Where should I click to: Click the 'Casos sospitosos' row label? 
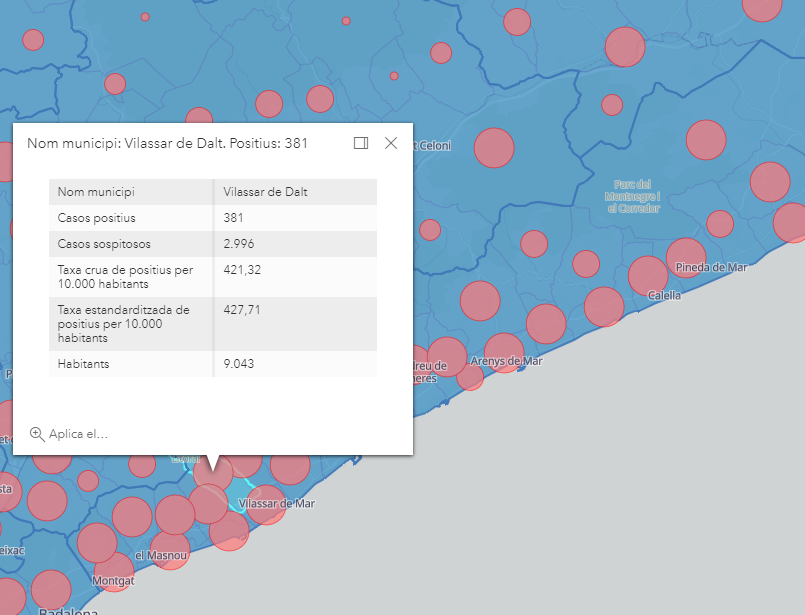point(104,244)
